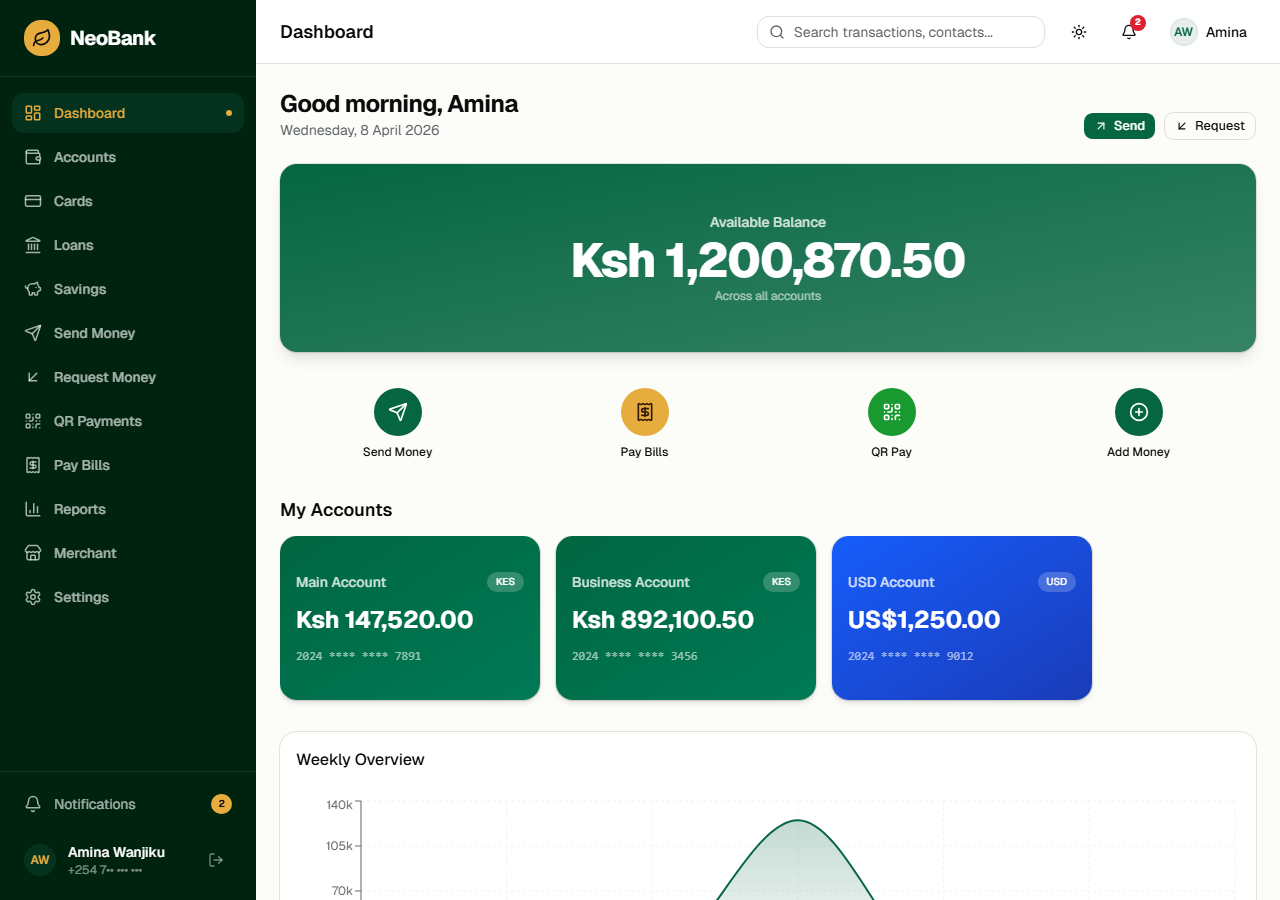This screenshot has height=900, width=1280.
Task: Click the Weekly Overview chart peak
Action: pos(797,821)
